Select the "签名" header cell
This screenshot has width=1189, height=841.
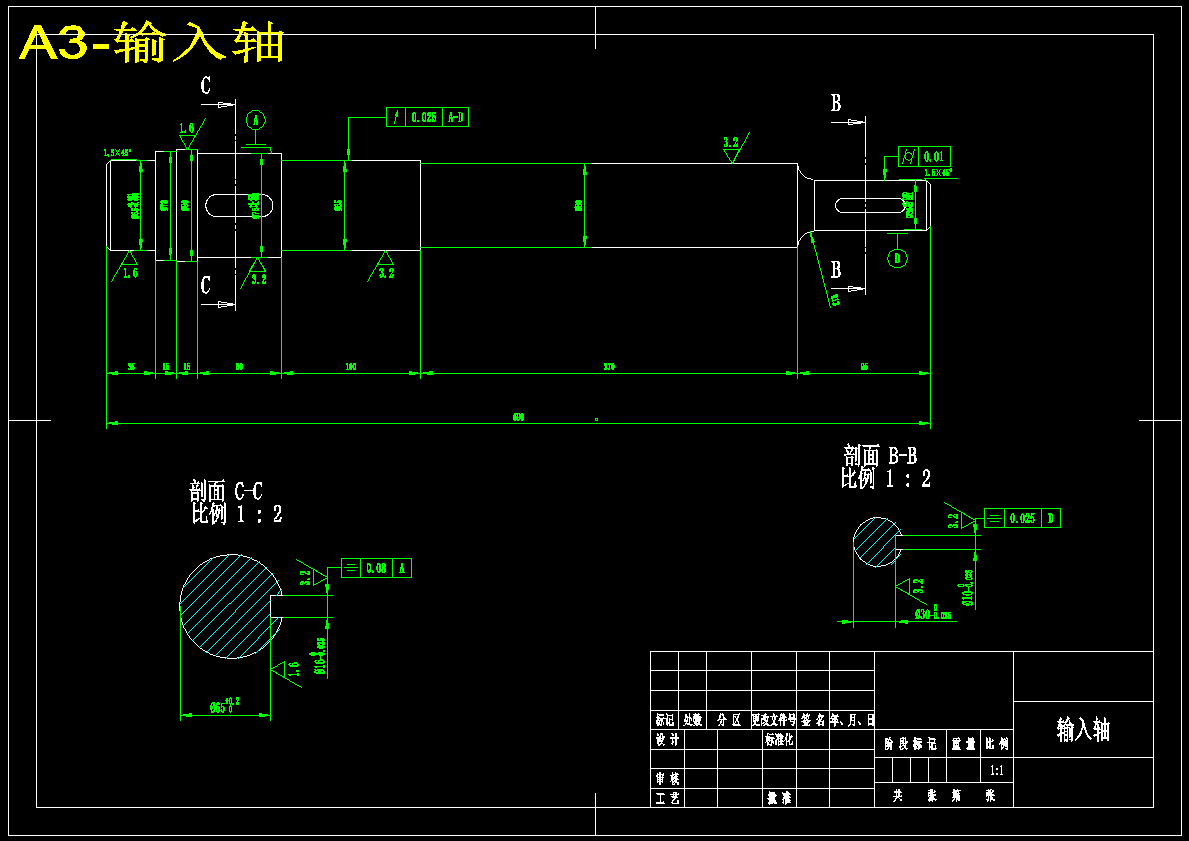[x=813, y=720]
